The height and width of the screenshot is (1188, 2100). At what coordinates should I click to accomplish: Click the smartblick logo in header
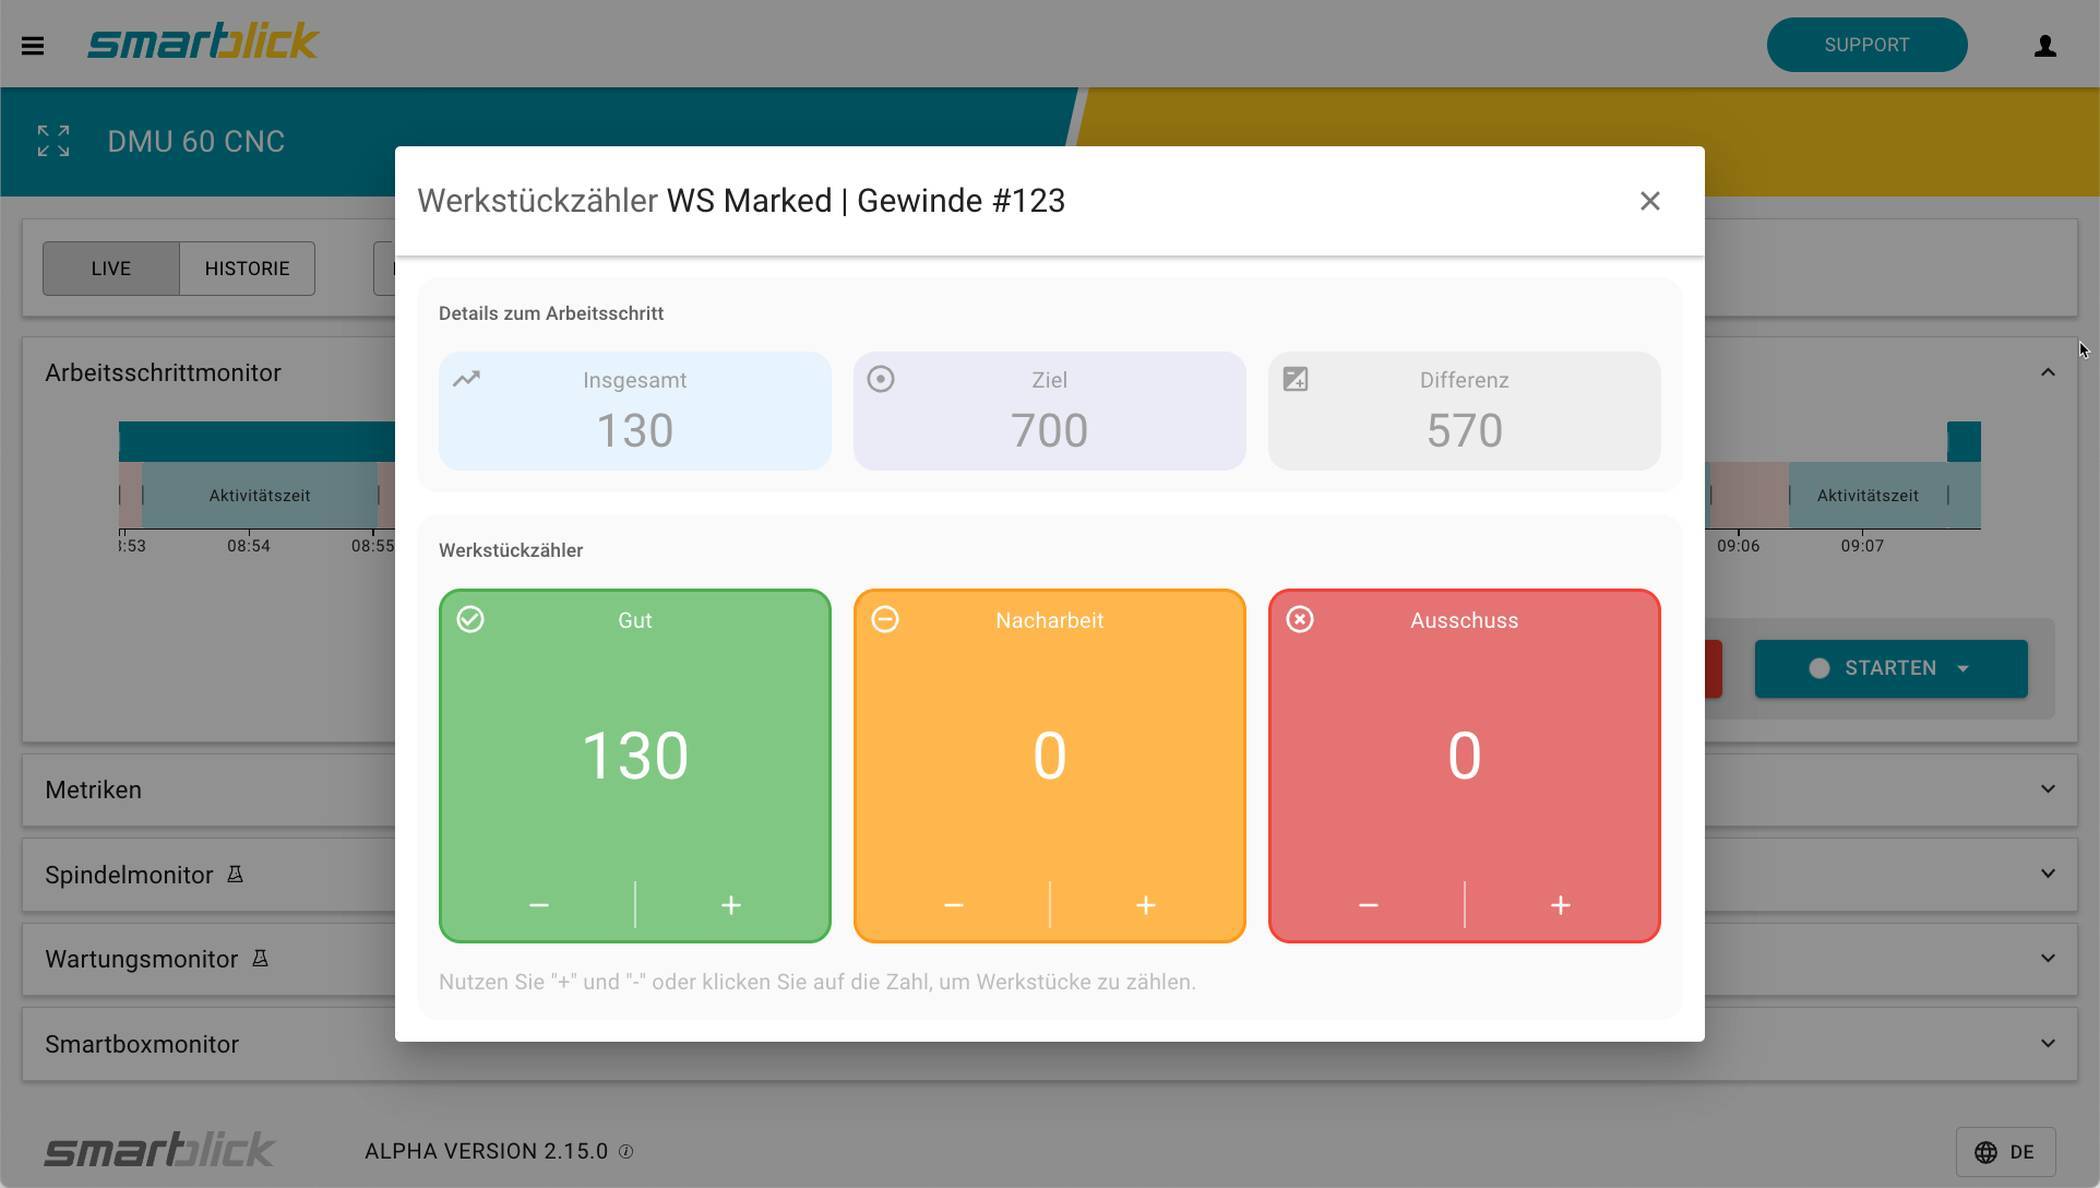coord(203,42)
